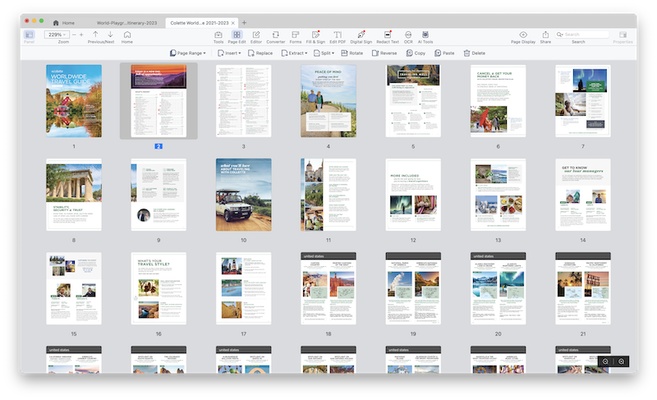Click into the Search field
Viewport: 657px width, 400px height.
[x=582, y=34]
